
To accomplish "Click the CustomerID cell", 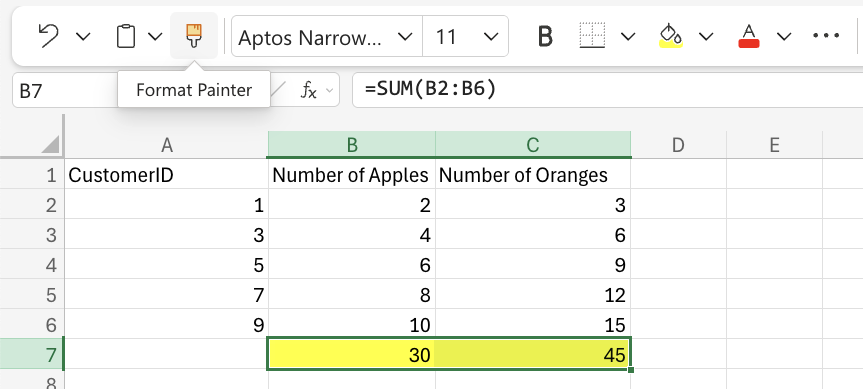I will [x=167, y=175].
